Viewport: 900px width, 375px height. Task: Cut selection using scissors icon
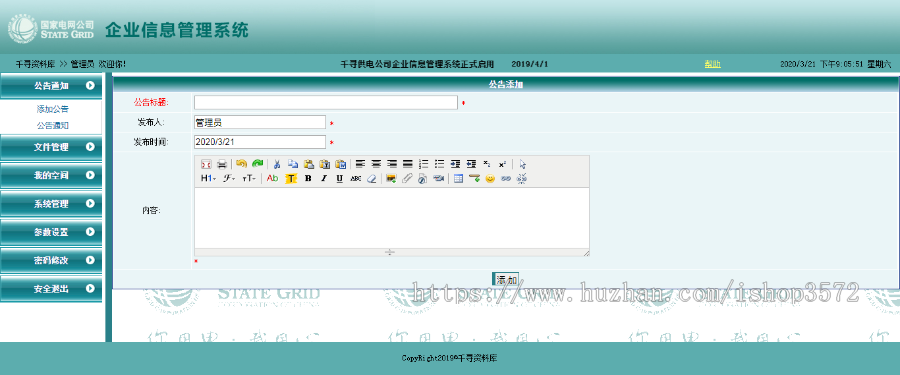pyautogui.click(x=277, y=164)
